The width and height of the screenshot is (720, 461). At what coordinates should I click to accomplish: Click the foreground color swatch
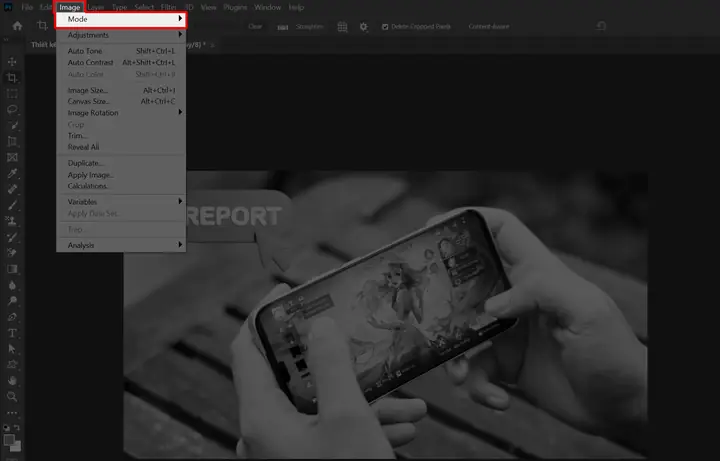click(9, 440)
